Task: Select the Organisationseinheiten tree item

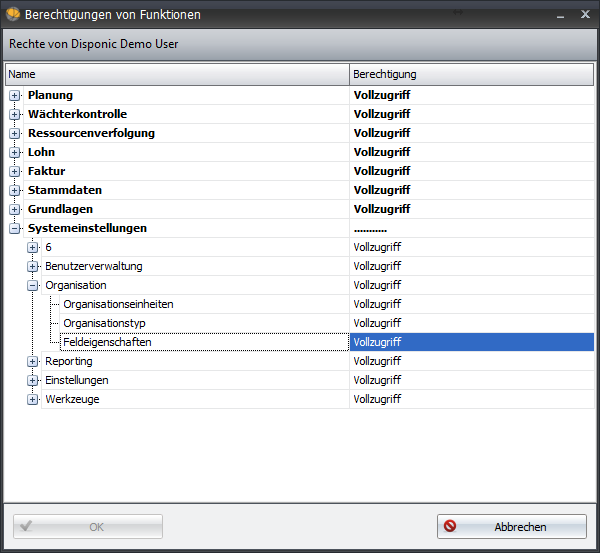Action: (118, 304)
